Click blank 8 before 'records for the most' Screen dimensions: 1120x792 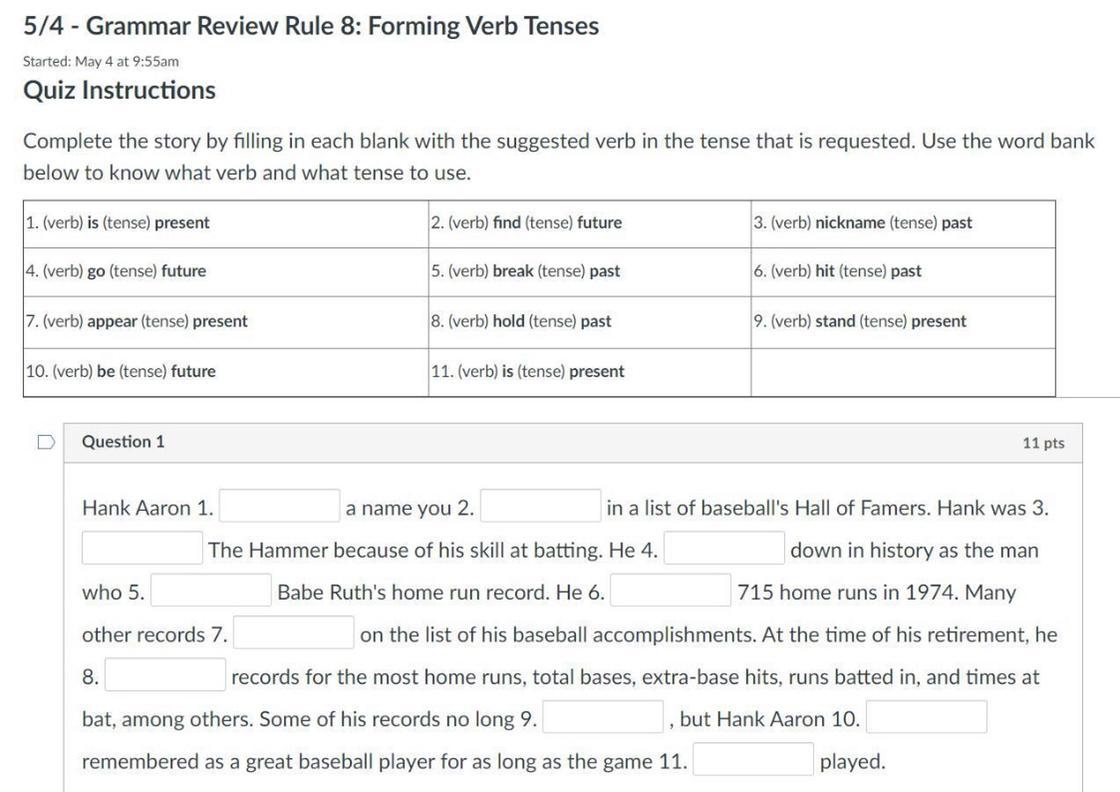pos(166,676)
